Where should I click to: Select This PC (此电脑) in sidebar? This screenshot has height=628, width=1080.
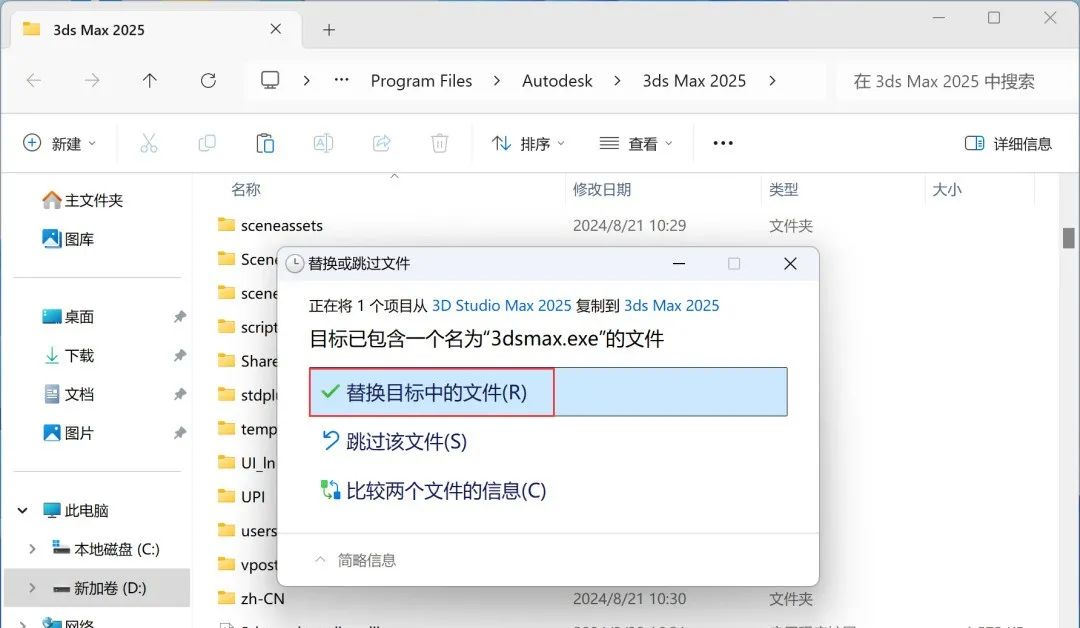(x=76, y=510)
